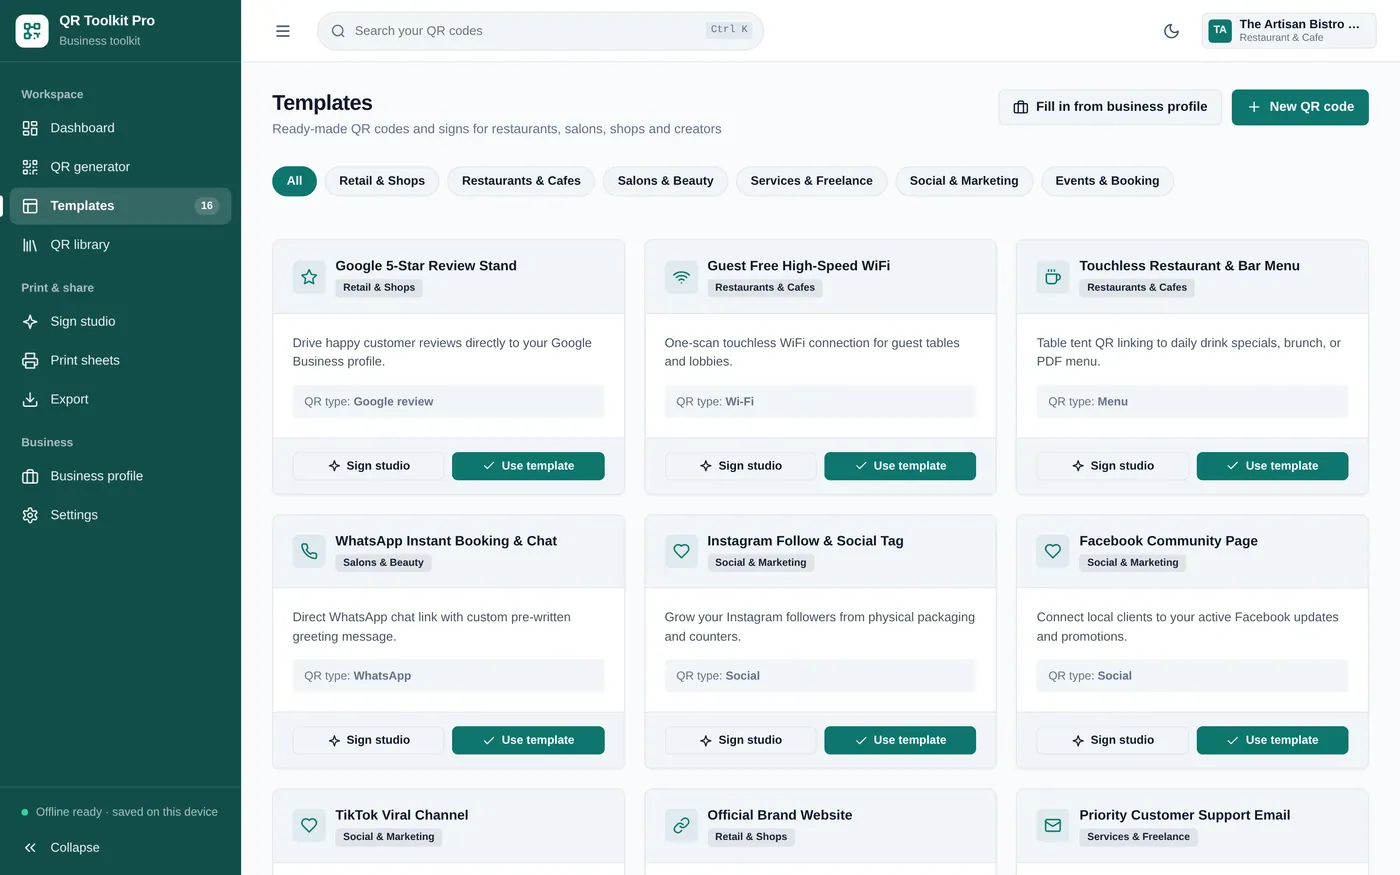Click the Offline ready status text
Screen dimensions: 1400x875
click(x=127, y=812)
